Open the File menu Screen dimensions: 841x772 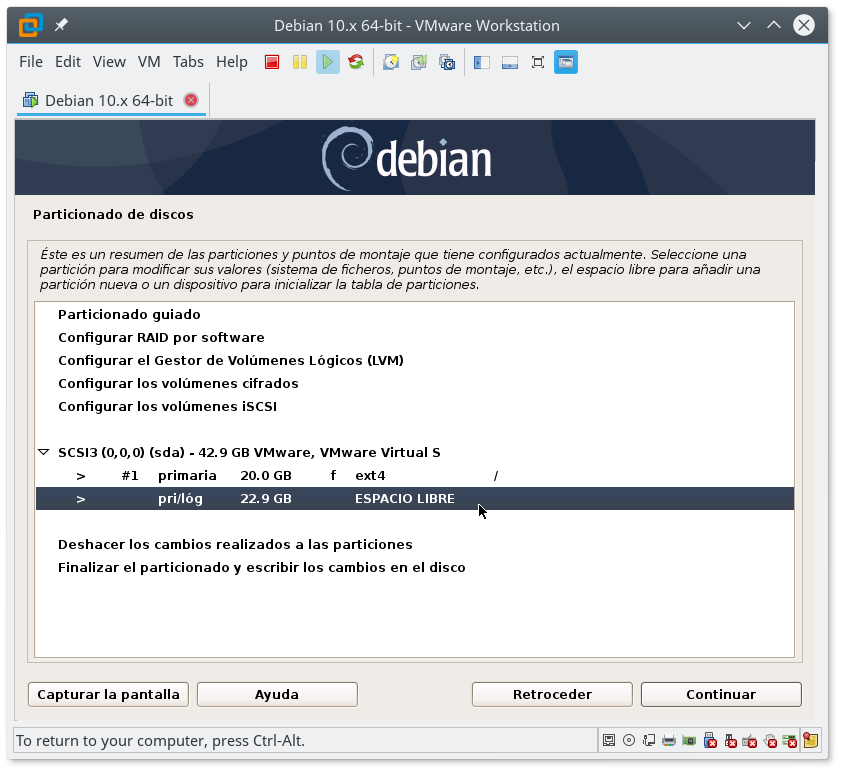click(31, 62)
